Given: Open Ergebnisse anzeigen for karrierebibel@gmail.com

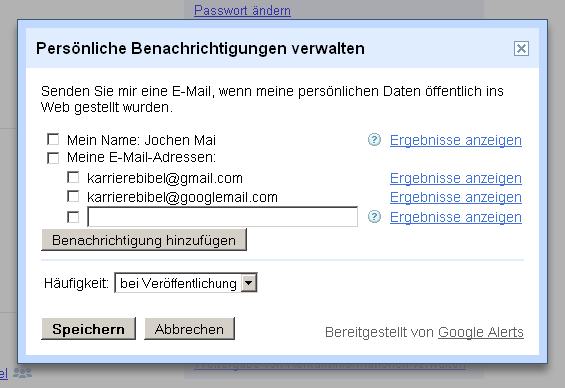Looking at the screenshot, I should pyautogui.click(x=456, y=178).
